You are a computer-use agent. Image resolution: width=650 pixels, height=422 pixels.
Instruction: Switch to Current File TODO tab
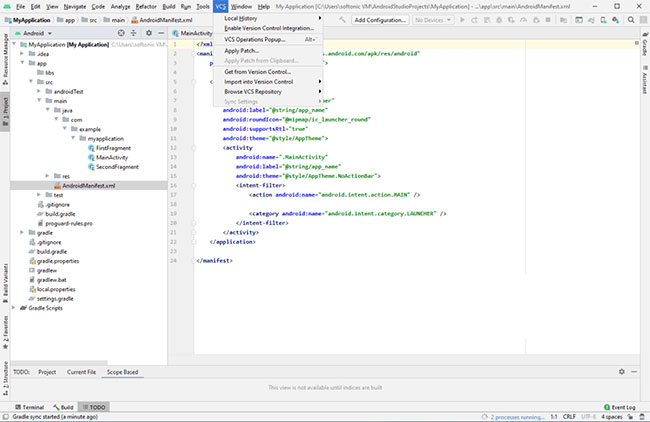point(81,372)
